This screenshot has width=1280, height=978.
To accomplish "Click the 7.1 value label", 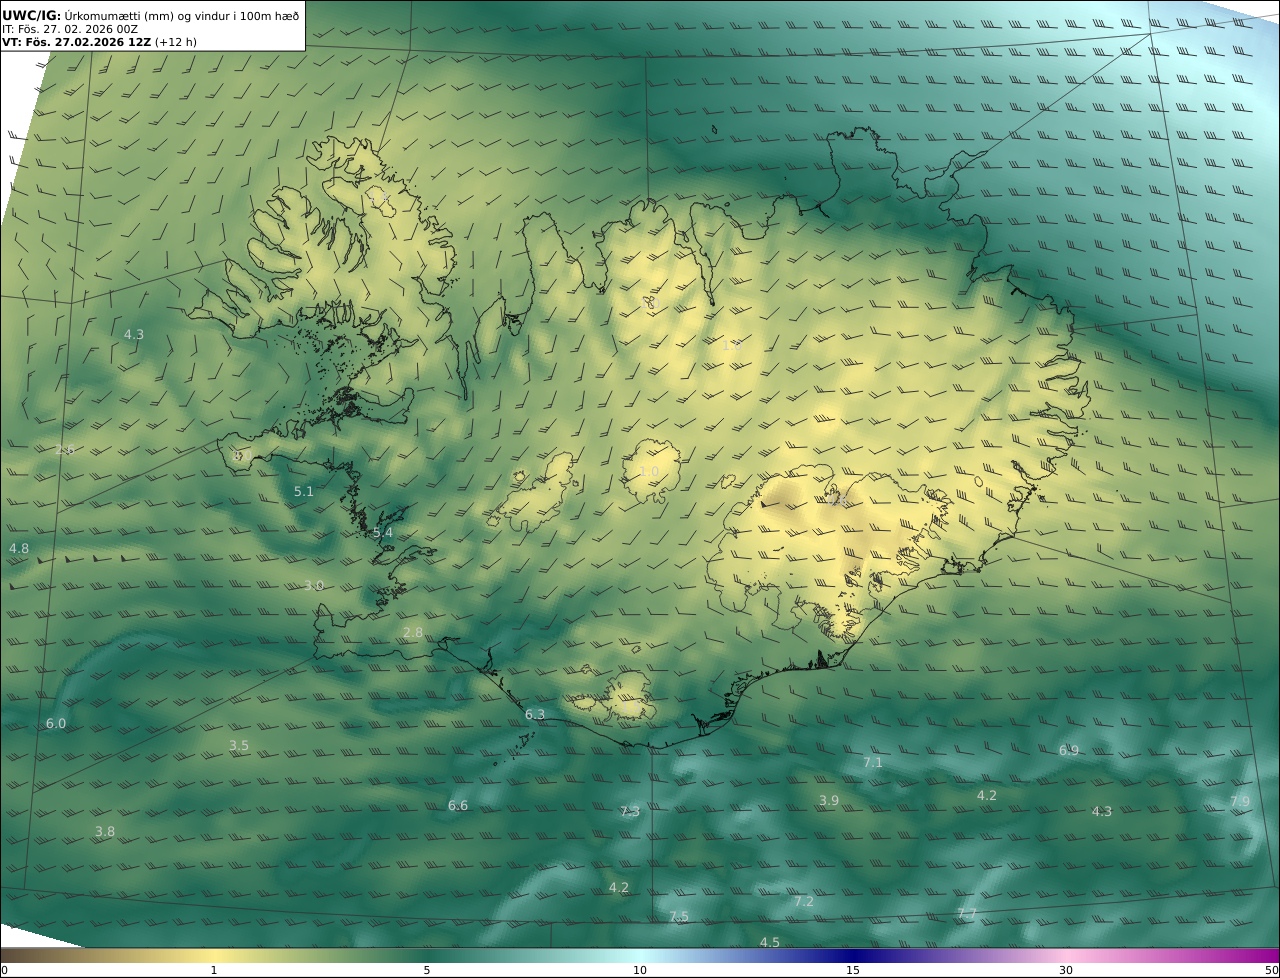I will tap(873, 762).
